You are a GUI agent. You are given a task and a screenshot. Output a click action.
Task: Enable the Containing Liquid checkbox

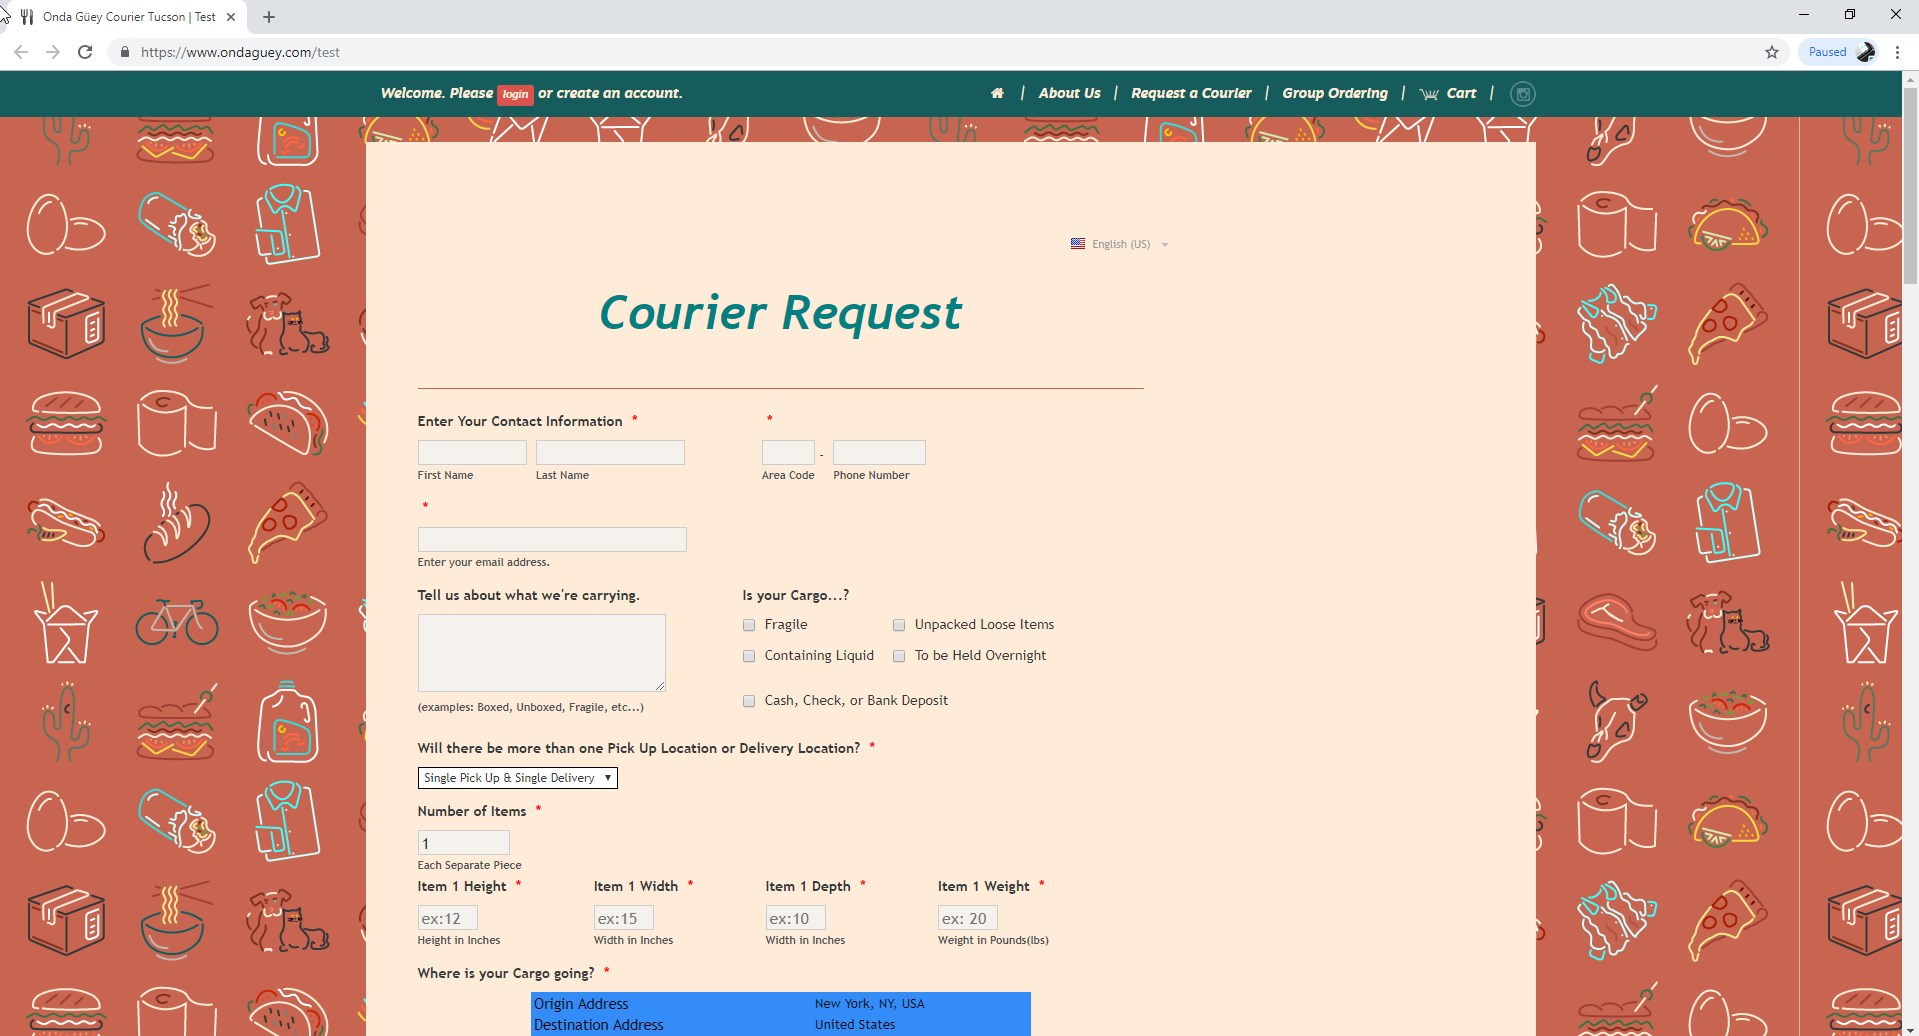(749, 656)
